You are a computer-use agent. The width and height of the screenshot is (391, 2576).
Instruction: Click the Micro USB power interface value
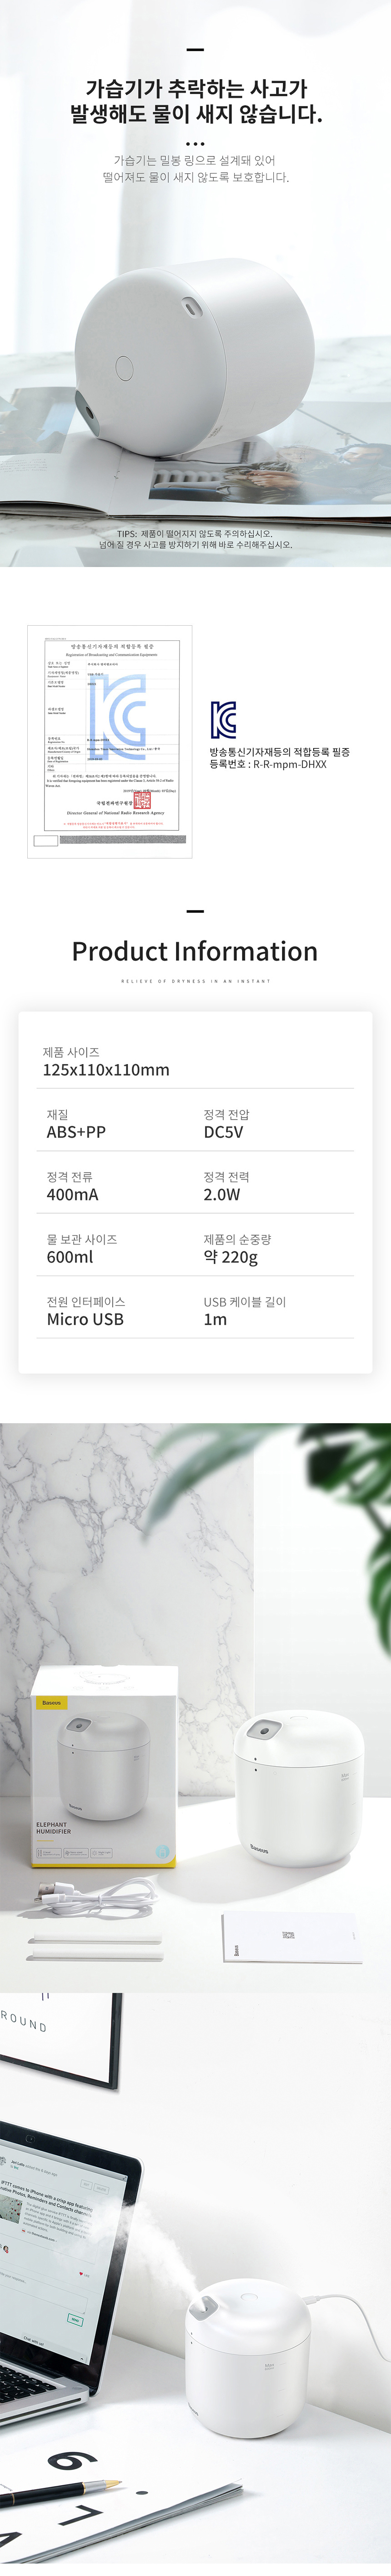coord(85,1319)
